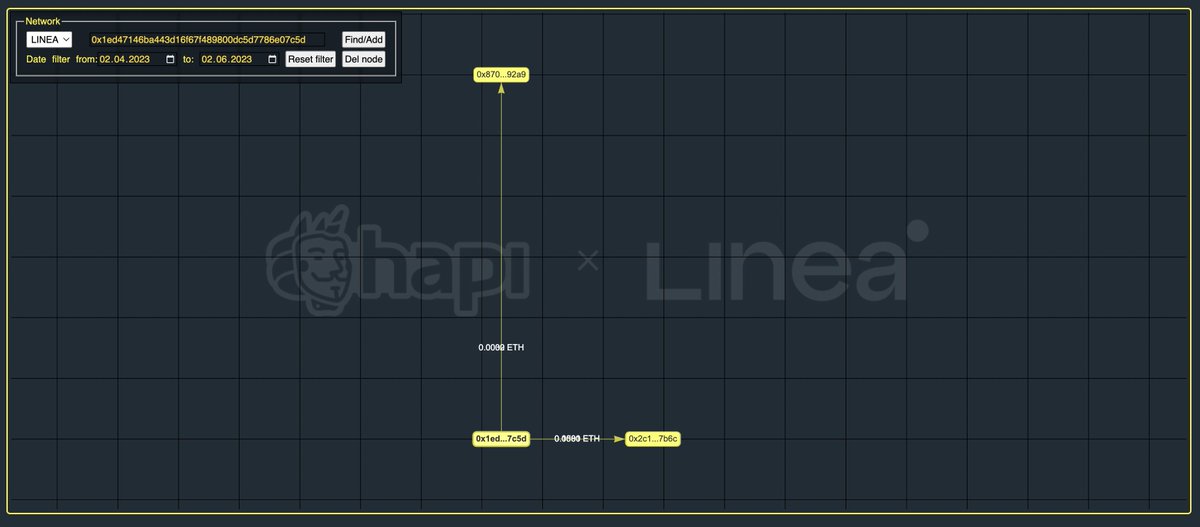Click the Del node button
Screen dimensions: 1200x527
click(362, 59)
